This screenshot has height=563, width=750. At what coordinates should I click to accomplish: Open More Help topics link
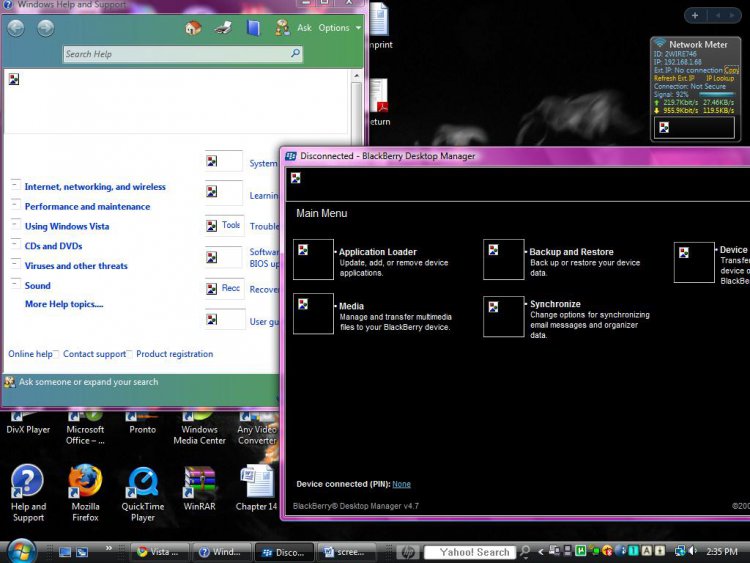tap(64, 304)
